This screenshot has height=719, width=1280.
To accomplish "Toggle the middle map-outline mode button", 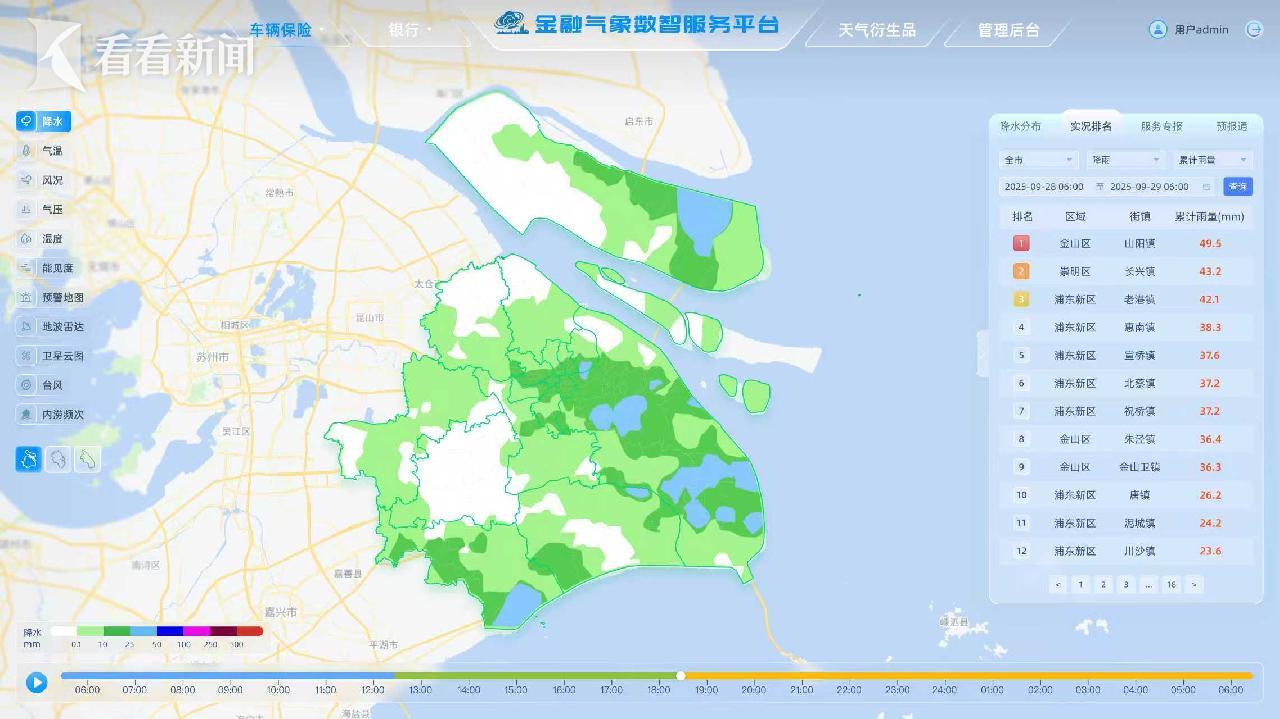I will coord(58,459).
